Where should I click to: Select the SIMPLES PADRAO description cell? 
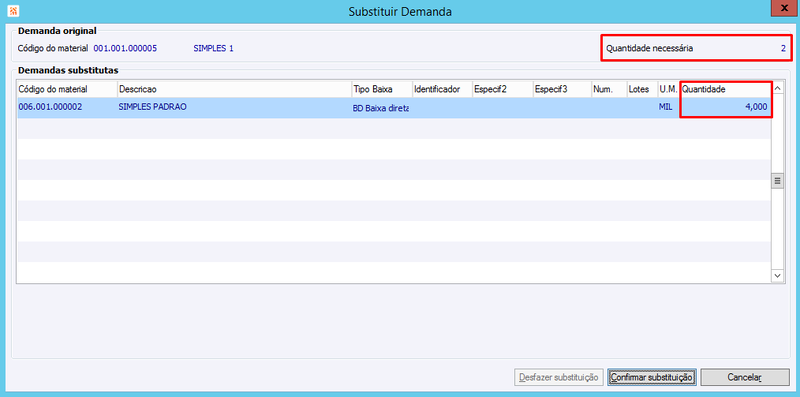pyautogui.click(x=235, y=108)
